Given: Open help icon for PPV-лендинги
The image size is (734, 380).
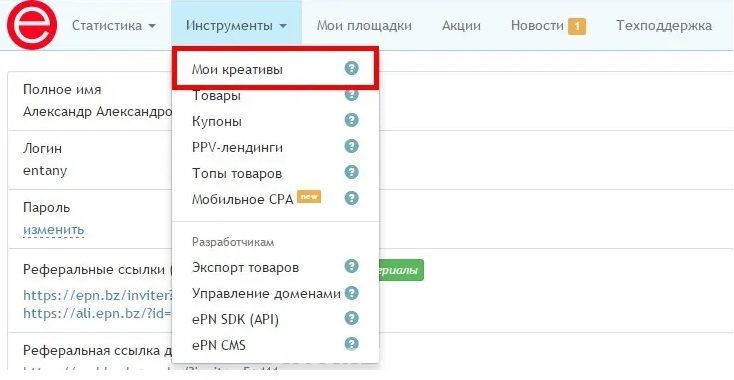Looking at the screenshot, I should pos(352,146).
